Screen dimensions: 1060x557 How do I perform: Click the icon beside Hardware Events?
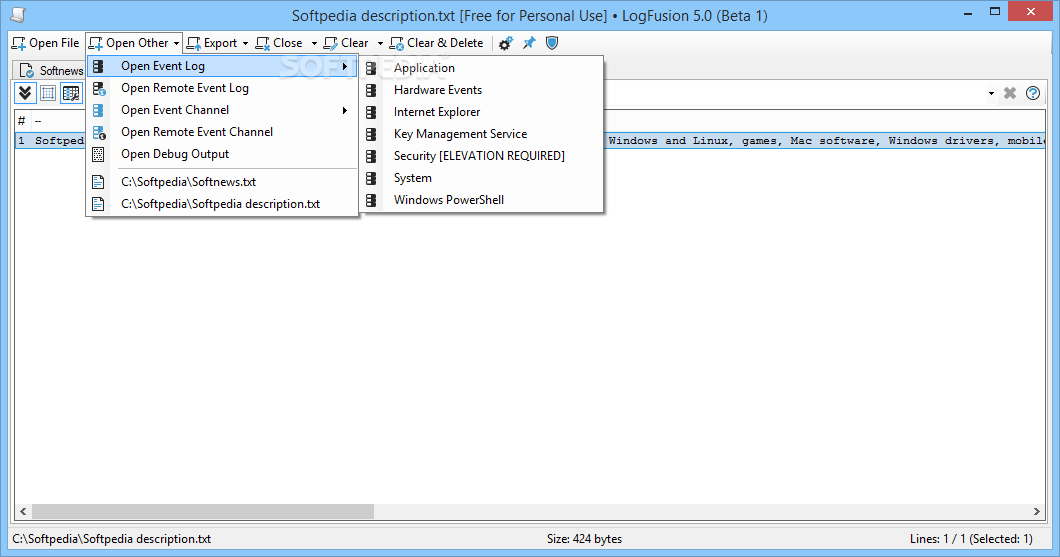coord(371,90)
